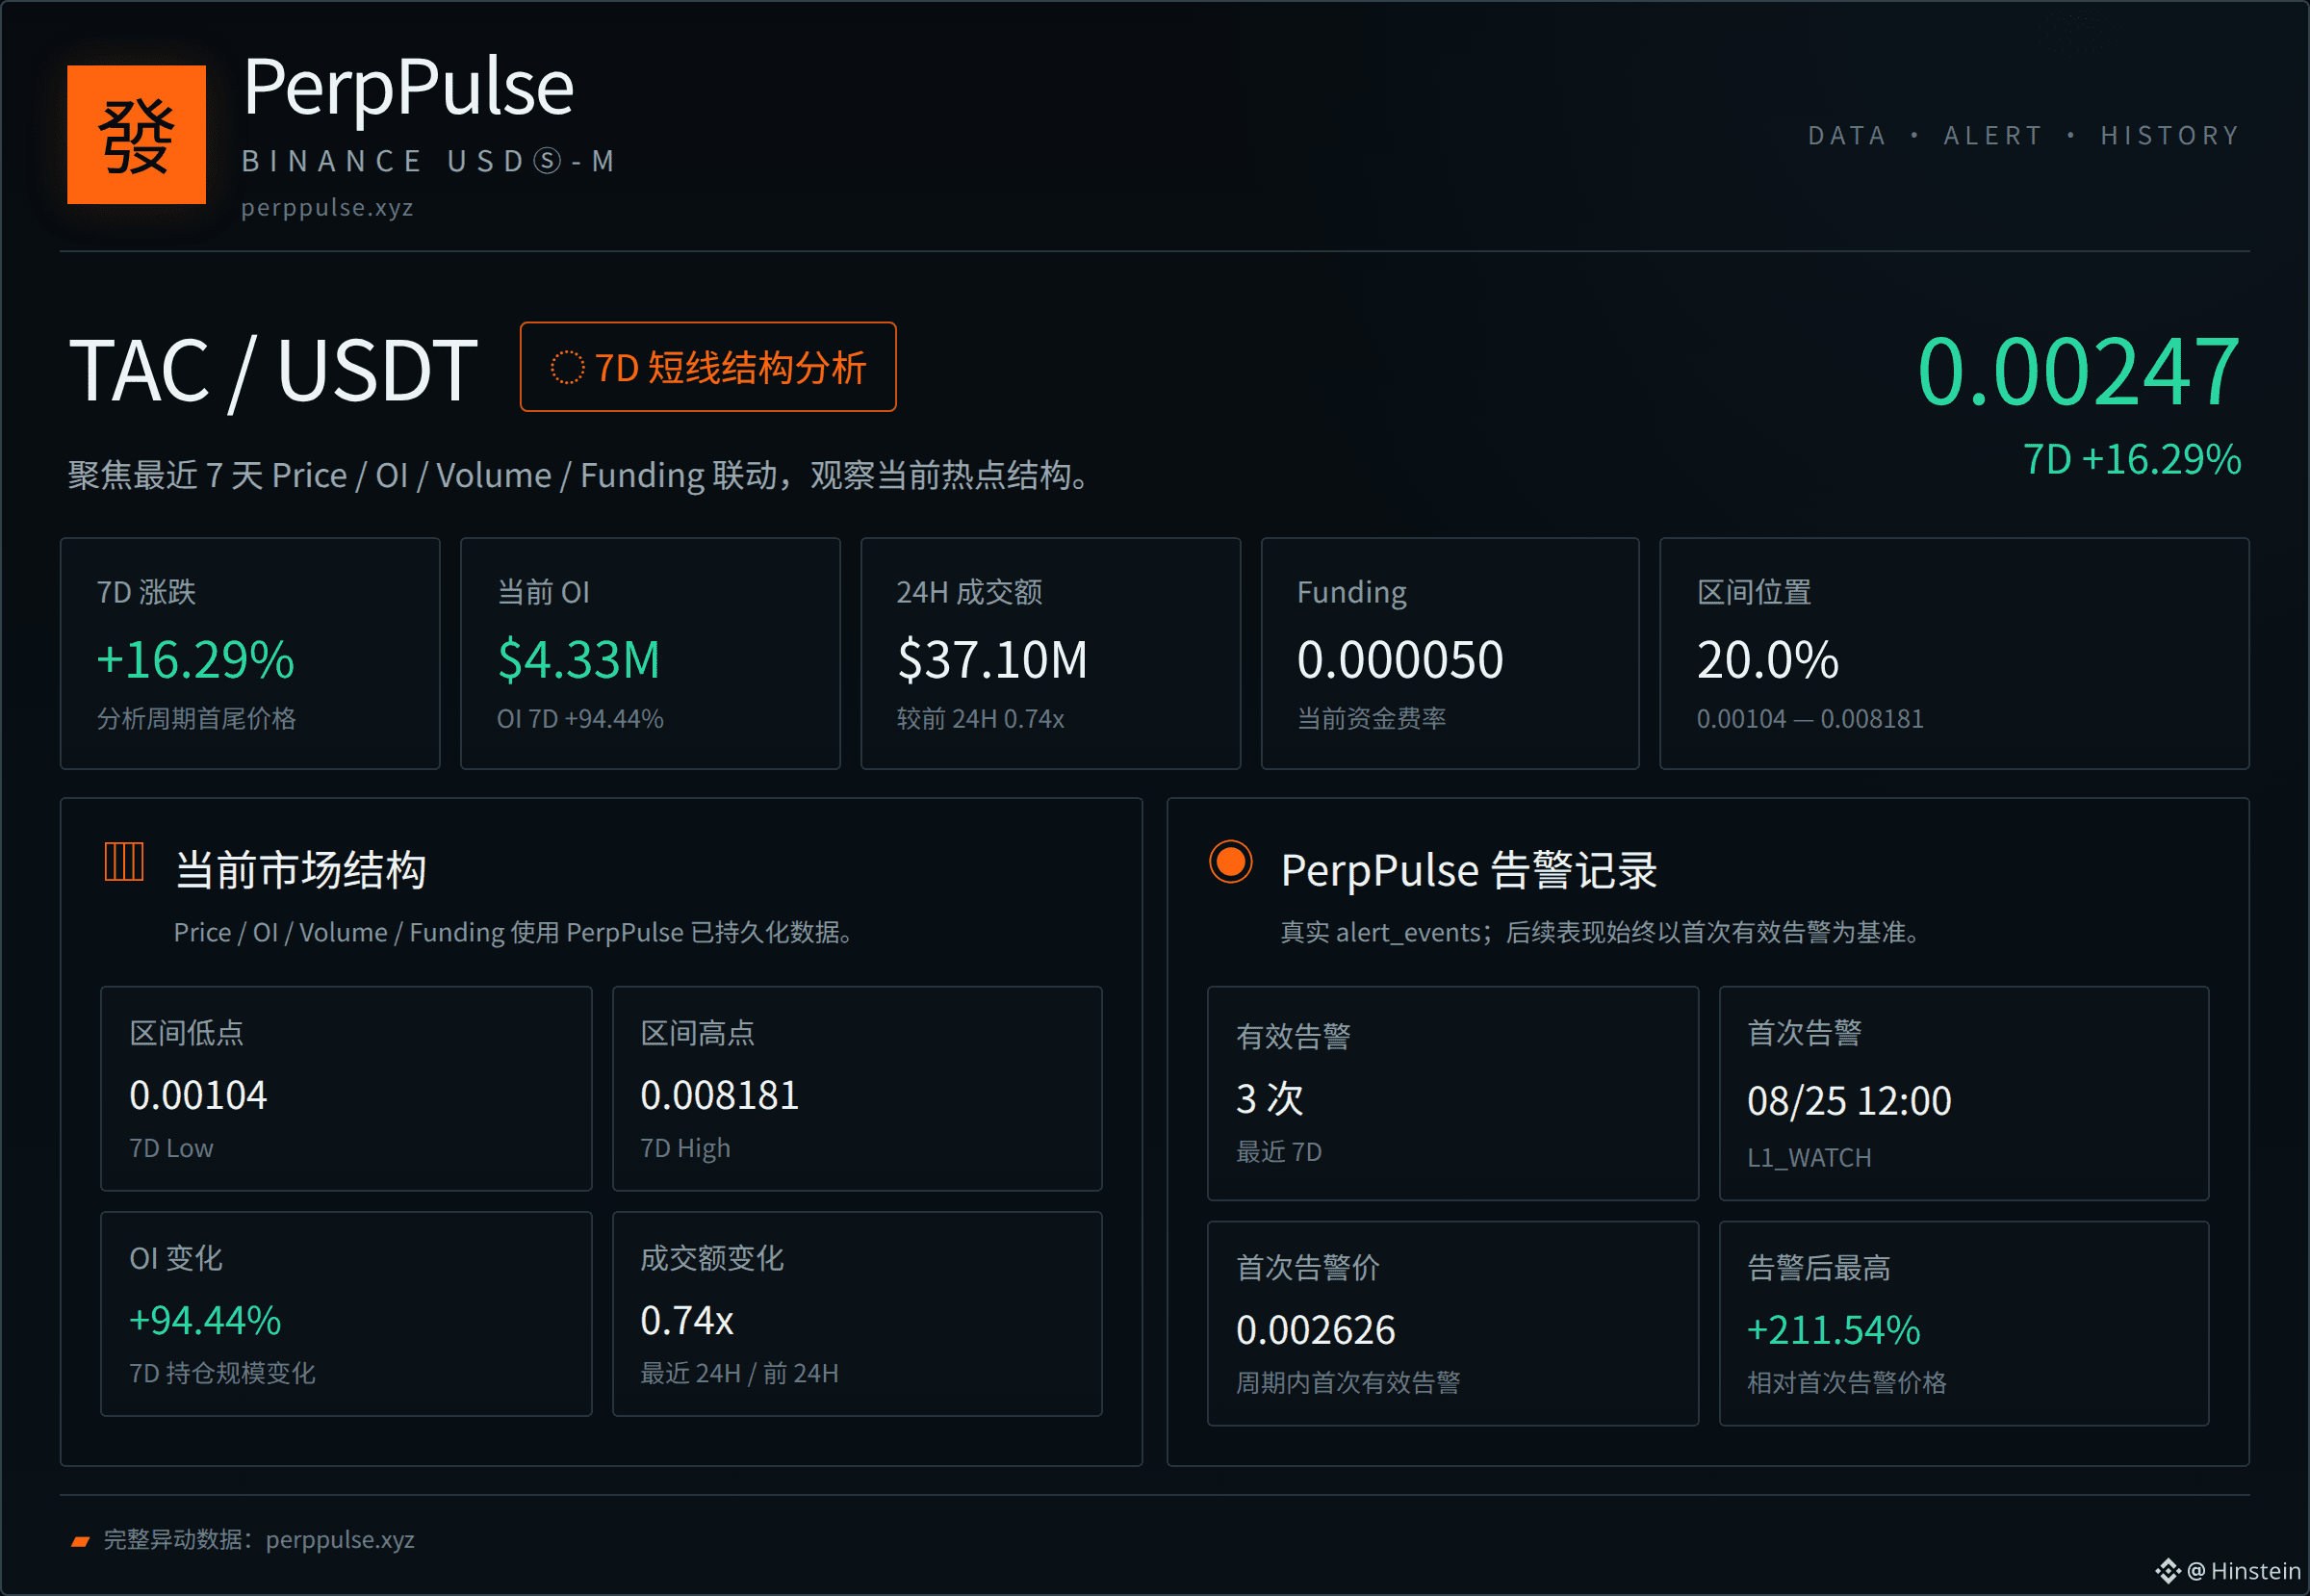Click the 成交额变化 value 0.74x

click(687, 1320)
